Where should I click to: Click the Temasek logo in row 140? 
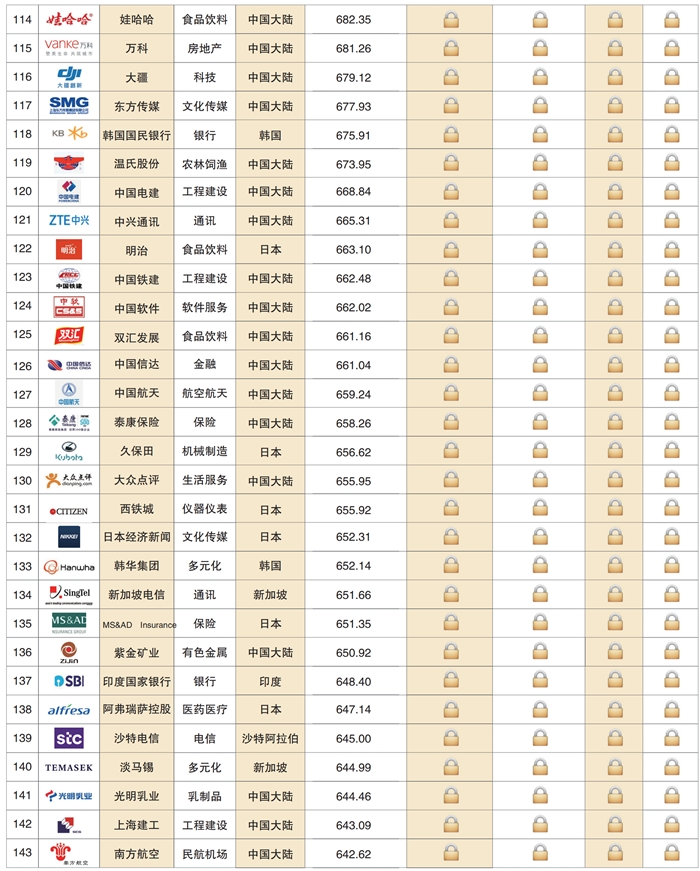tap(69, 768)
